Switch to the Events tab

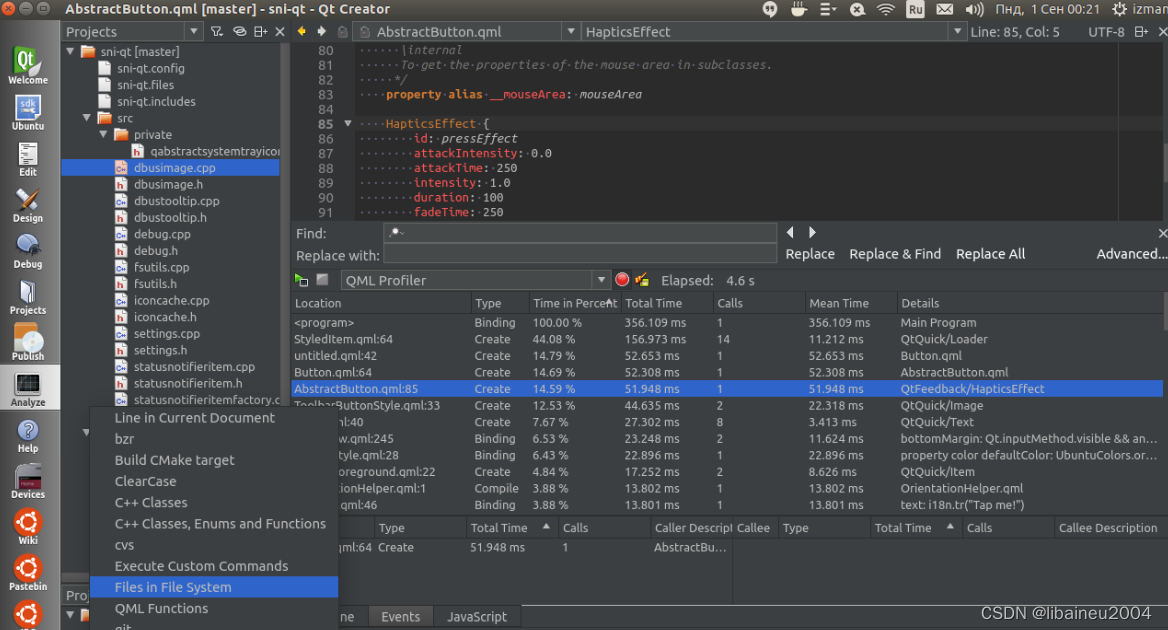coord(400,616)
